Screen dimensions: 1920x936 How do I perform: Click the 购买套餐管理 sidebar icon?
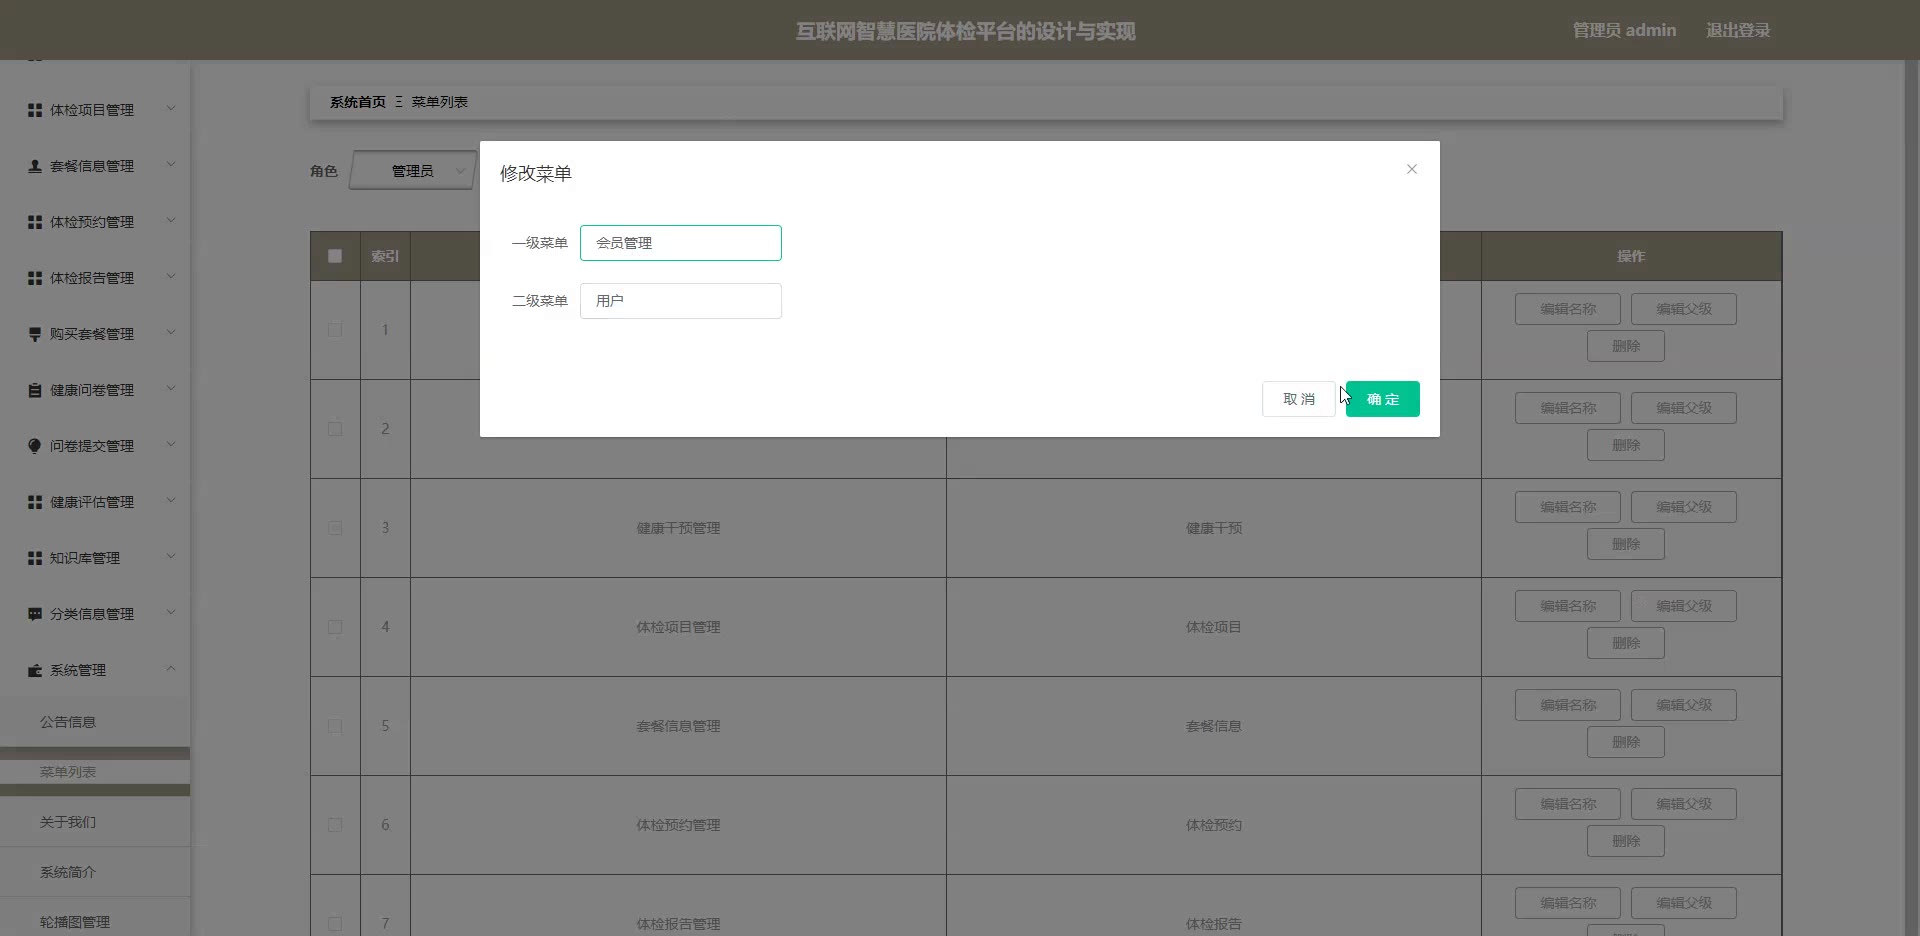point(35,334)
